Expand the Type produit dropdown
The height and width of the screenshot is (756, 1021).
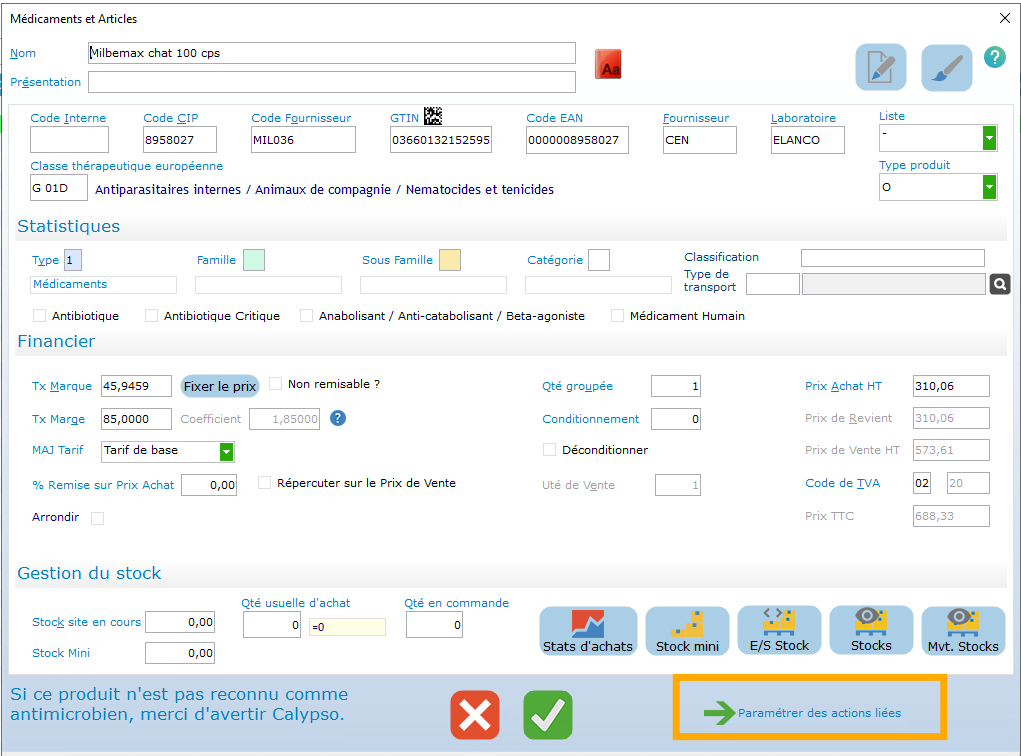click(989, 188)
